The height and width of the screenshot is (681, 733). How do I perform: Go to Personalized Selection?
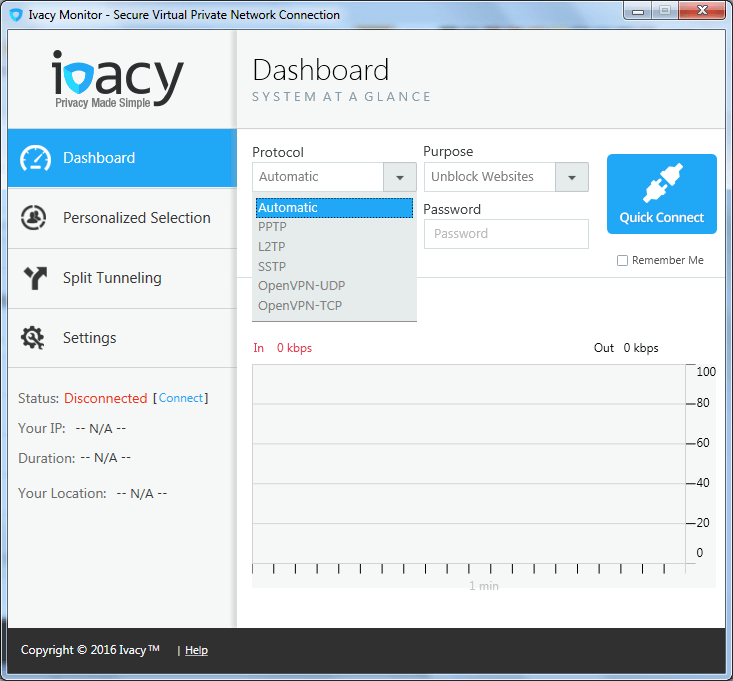click(122, 218)
